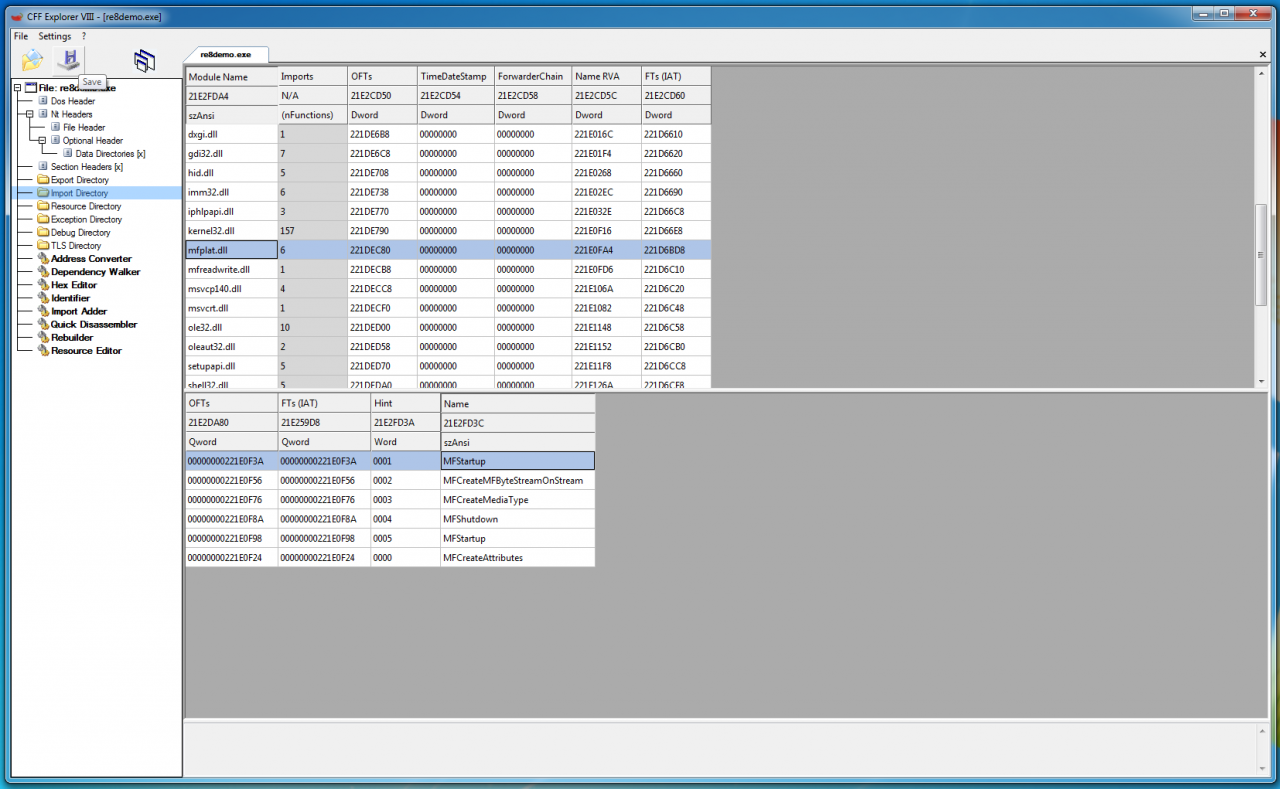This screenshot has height=789, width=1280.
Task: Open Section Headers in the tree
Action: pos(86,167)
